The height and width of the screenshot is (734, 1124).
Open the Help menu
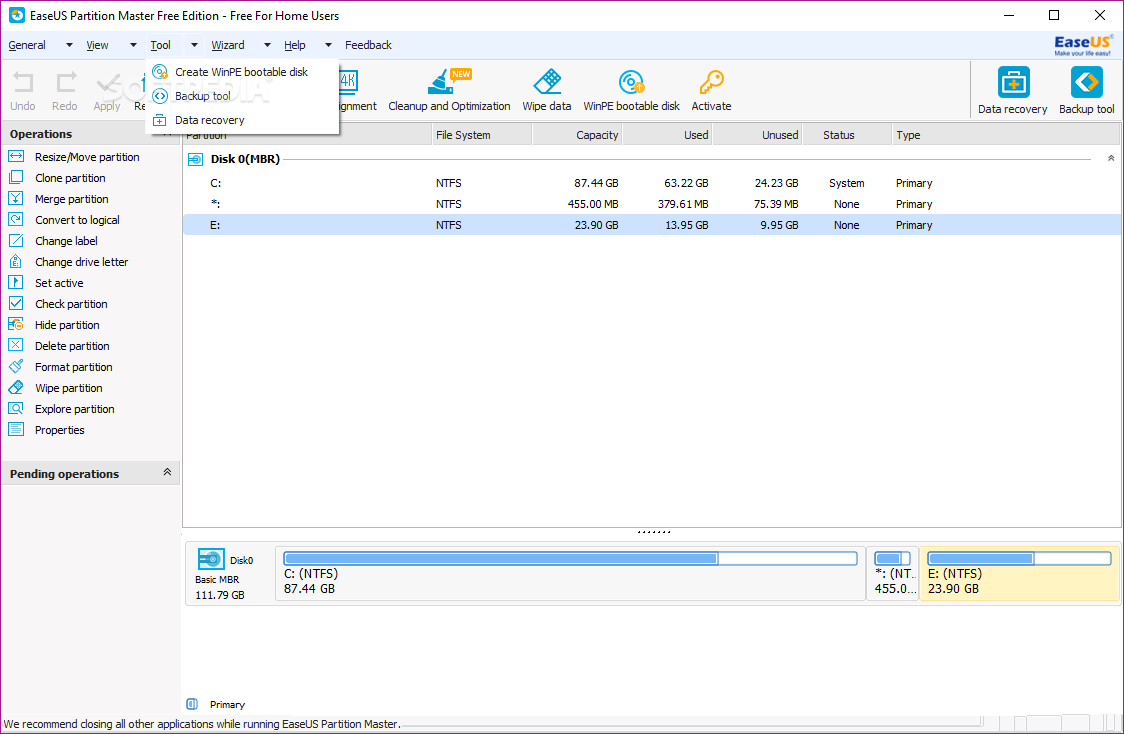(x=295, y=45)
